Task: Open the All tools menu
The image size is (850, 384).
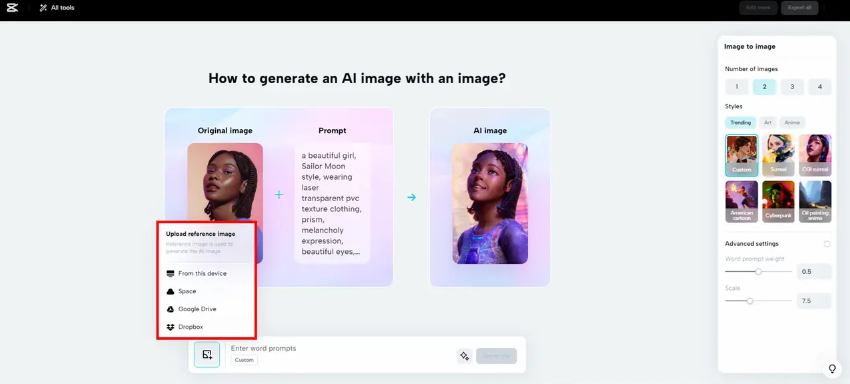Action: 57,8
